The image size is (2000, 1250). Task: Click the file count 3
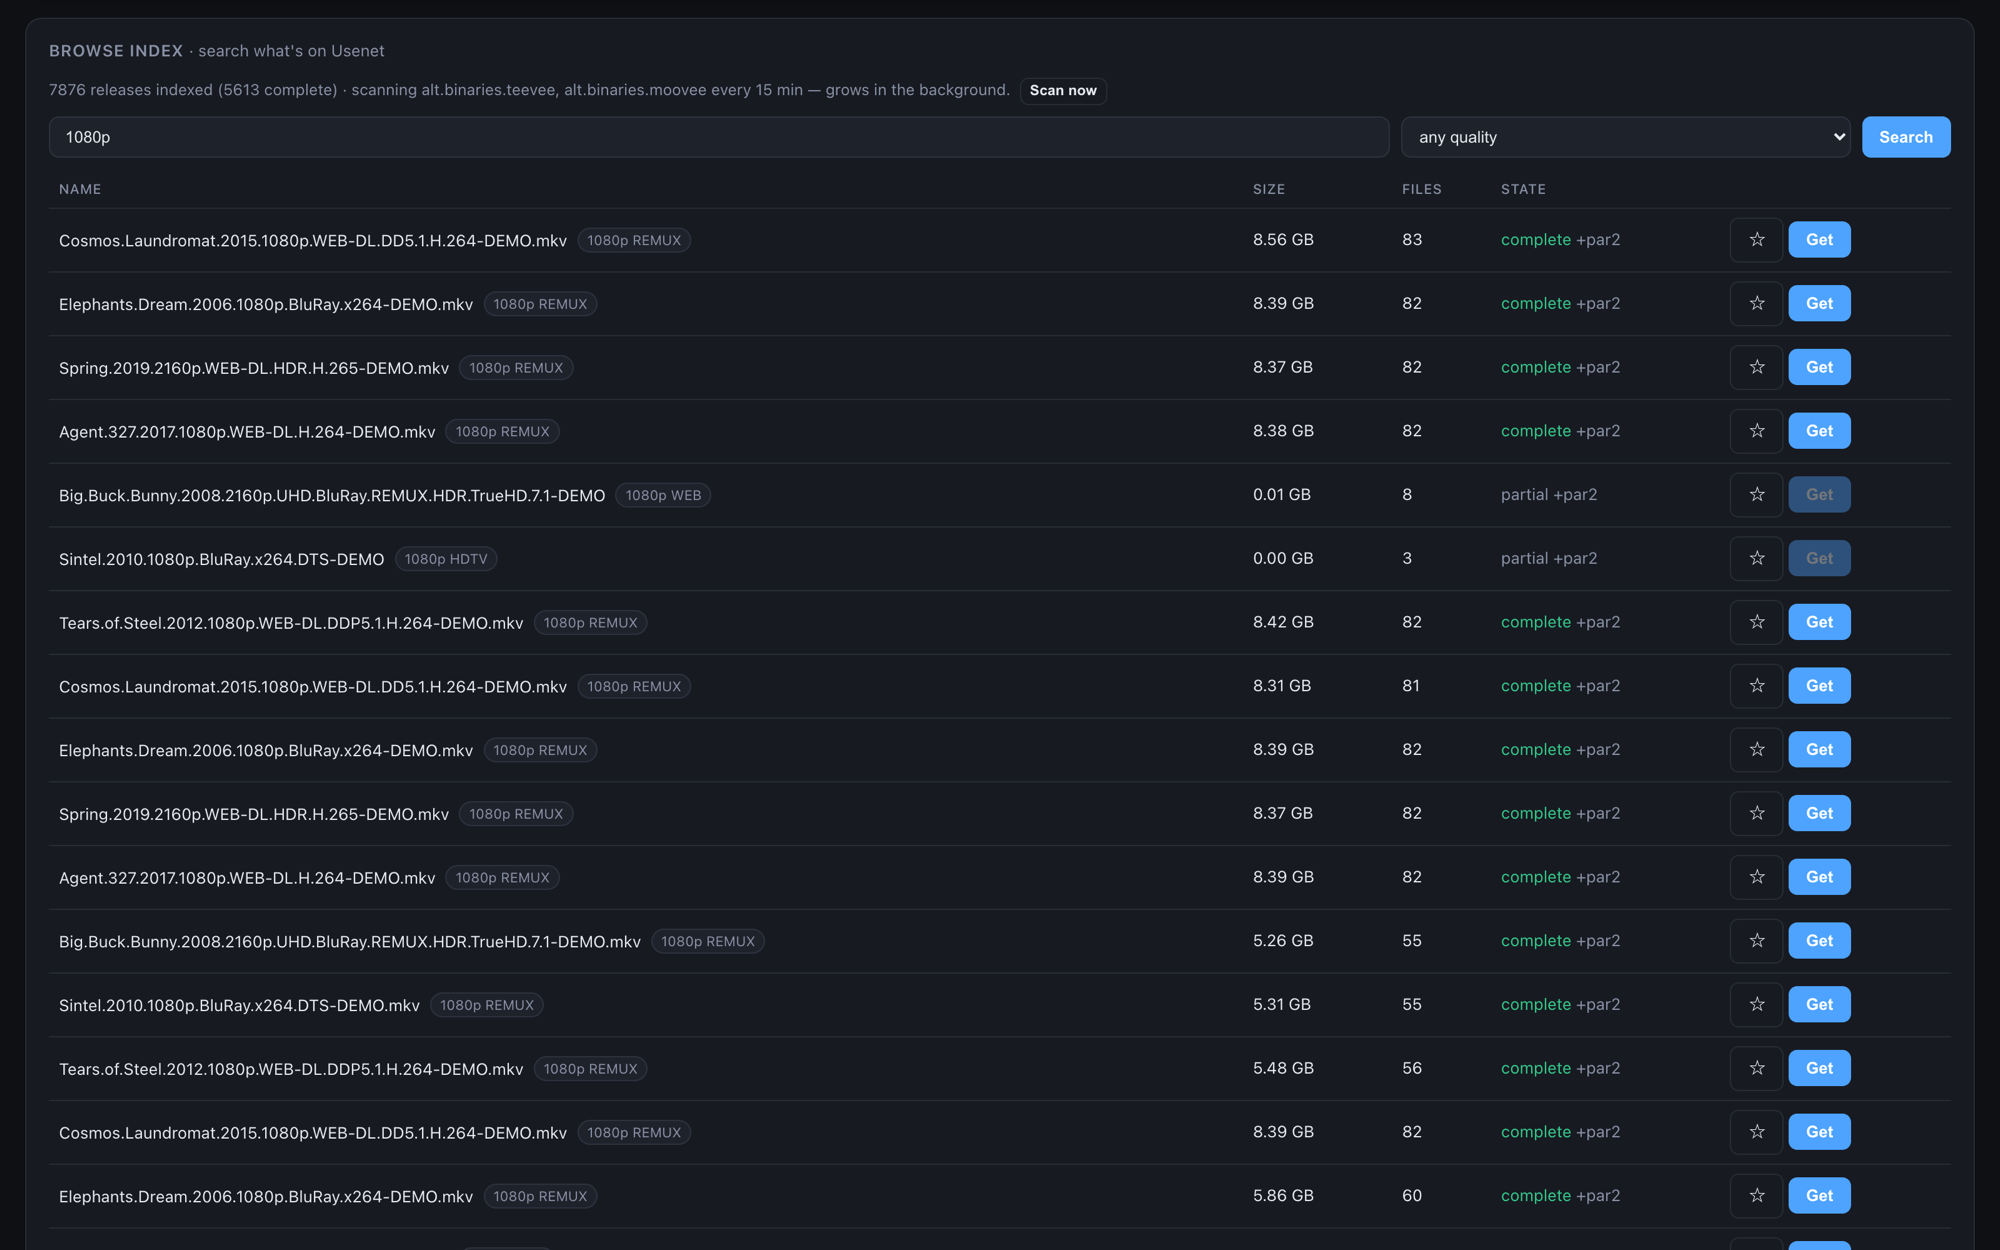1407,558
